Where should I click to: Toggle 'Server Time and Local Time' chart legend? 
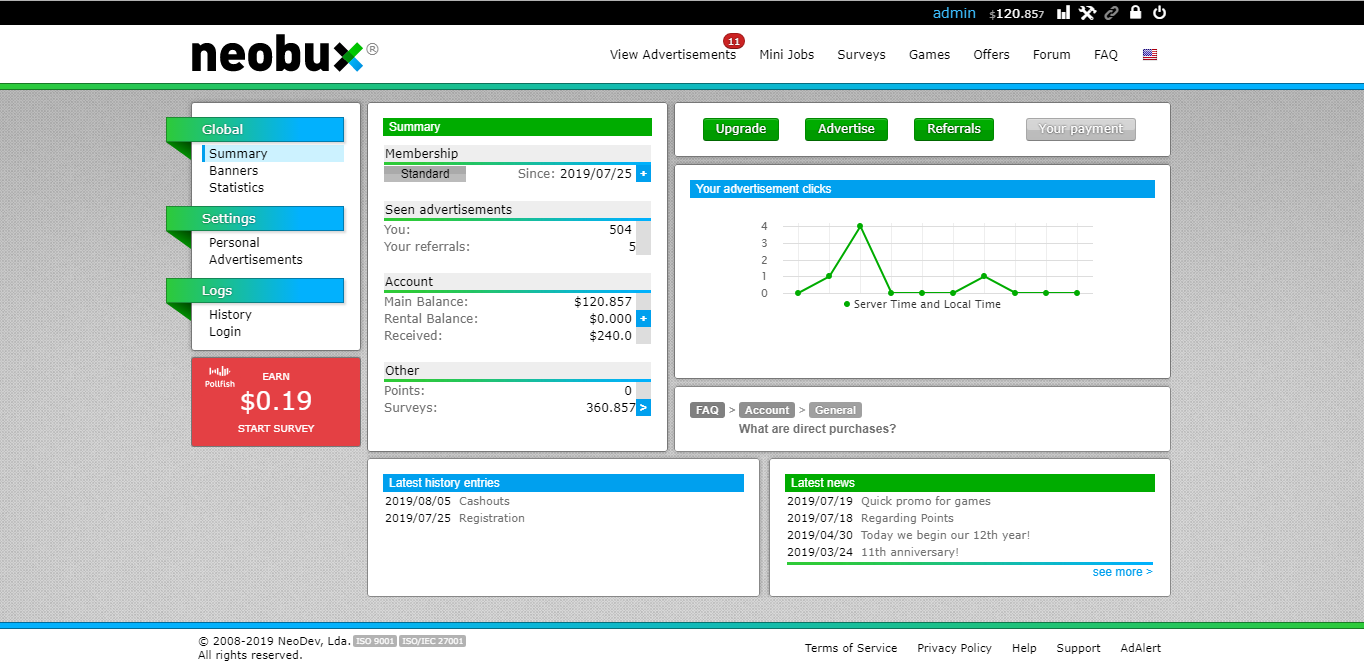tap(922, 304)
